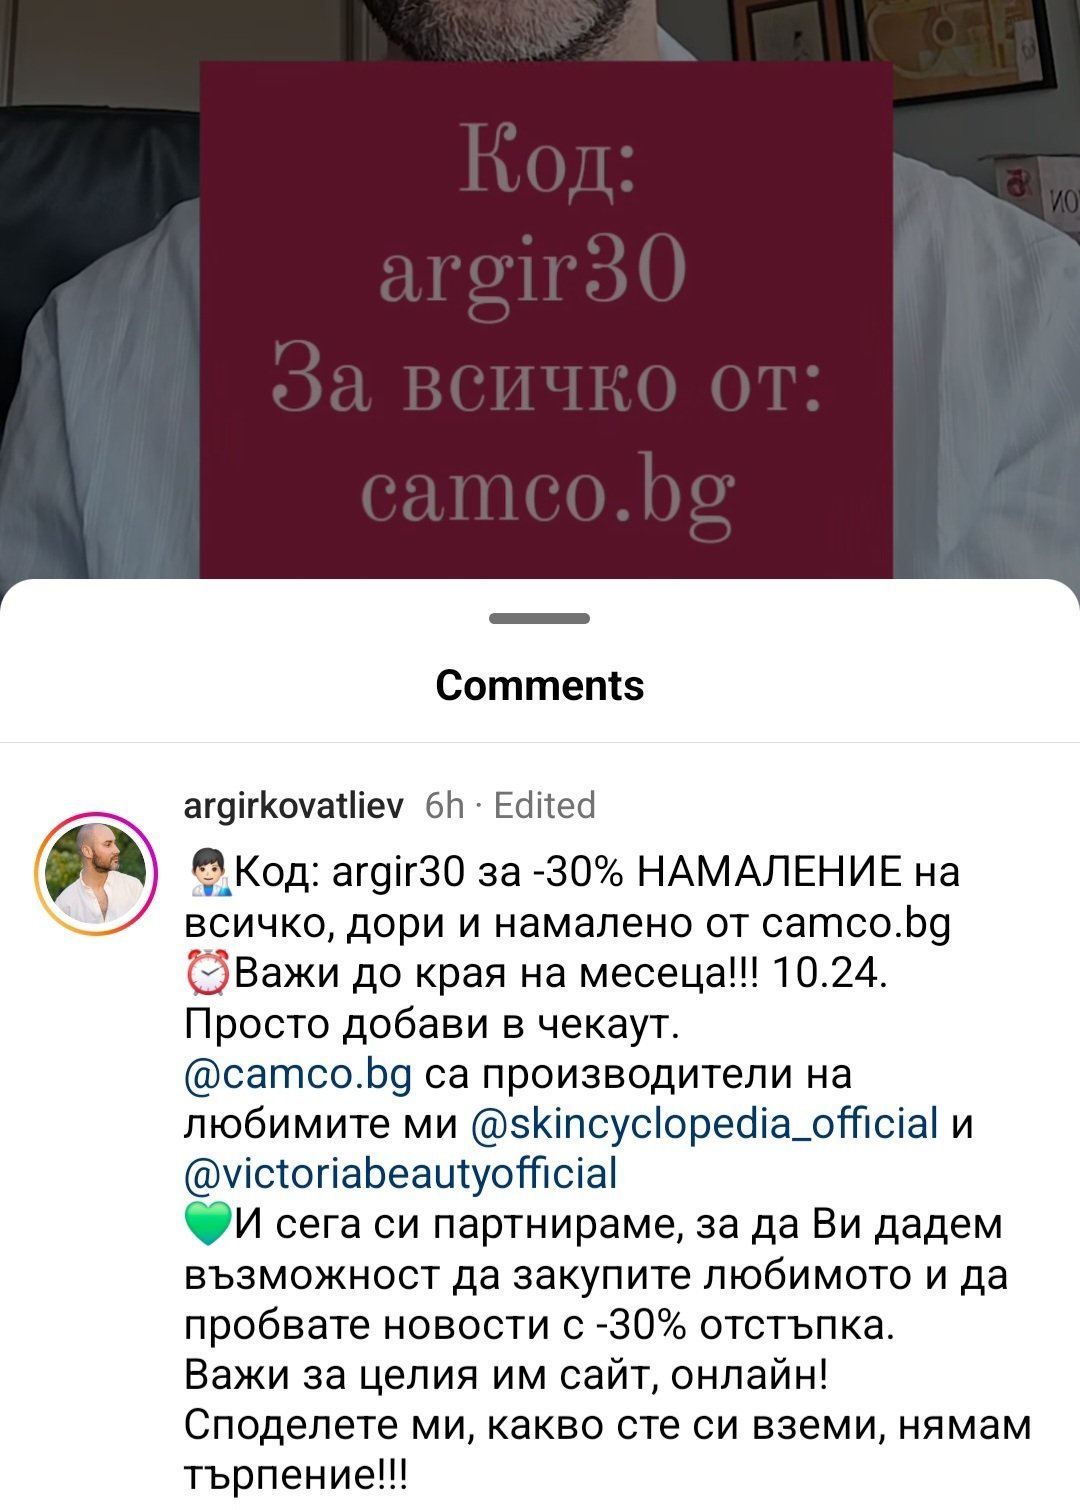This screenshot has width=1080, height=1510.
Task: Open the @camco.bg mention
Action: (298, 1075)
